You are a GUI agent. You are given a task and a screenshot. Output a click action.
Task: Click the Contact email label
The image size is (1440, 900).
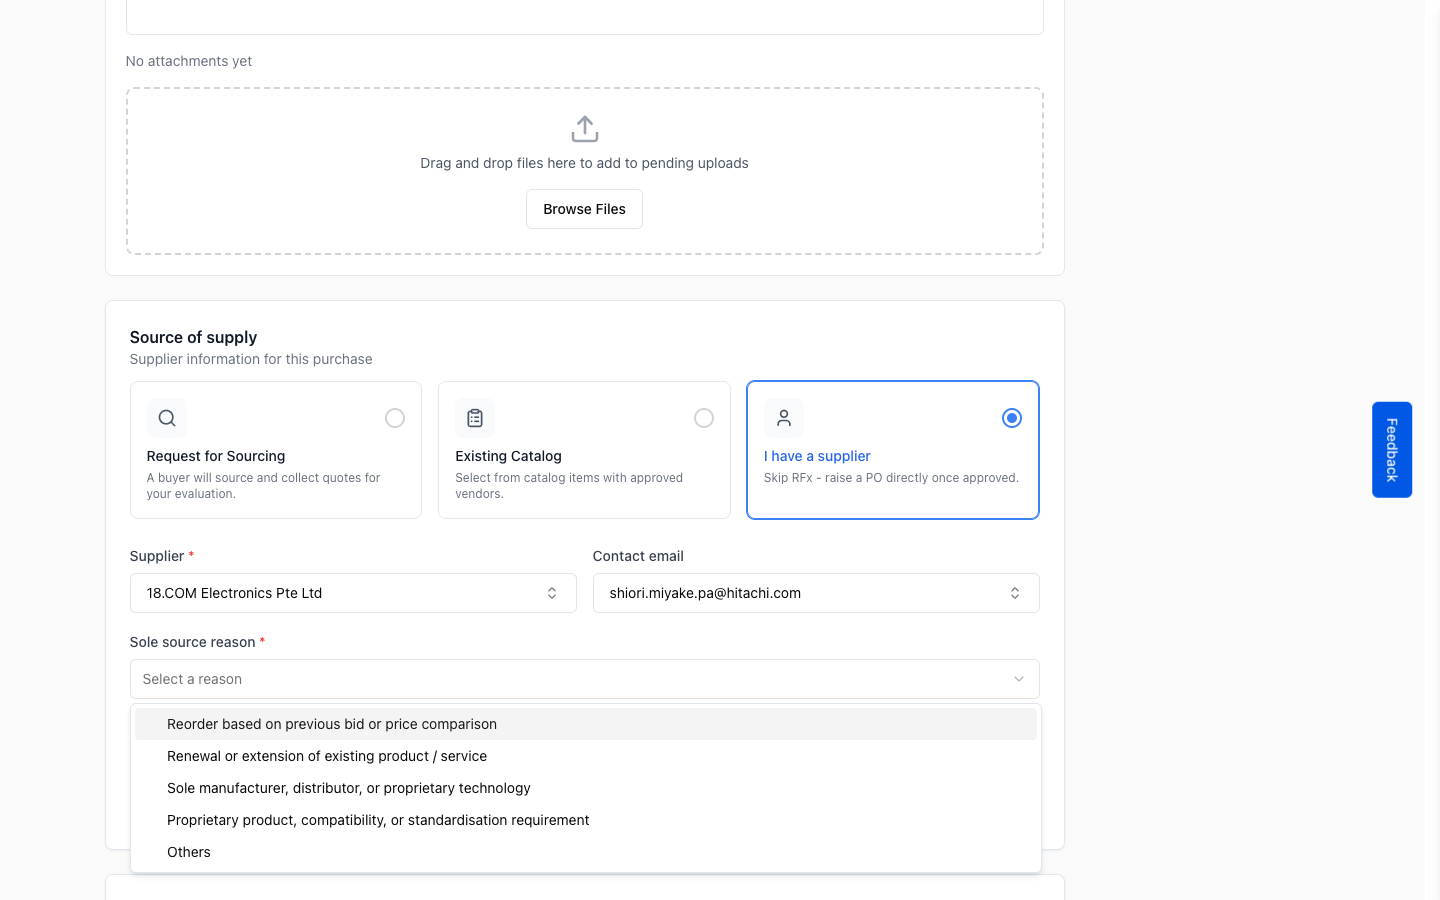pyautogui.click(x=638, y=556)
